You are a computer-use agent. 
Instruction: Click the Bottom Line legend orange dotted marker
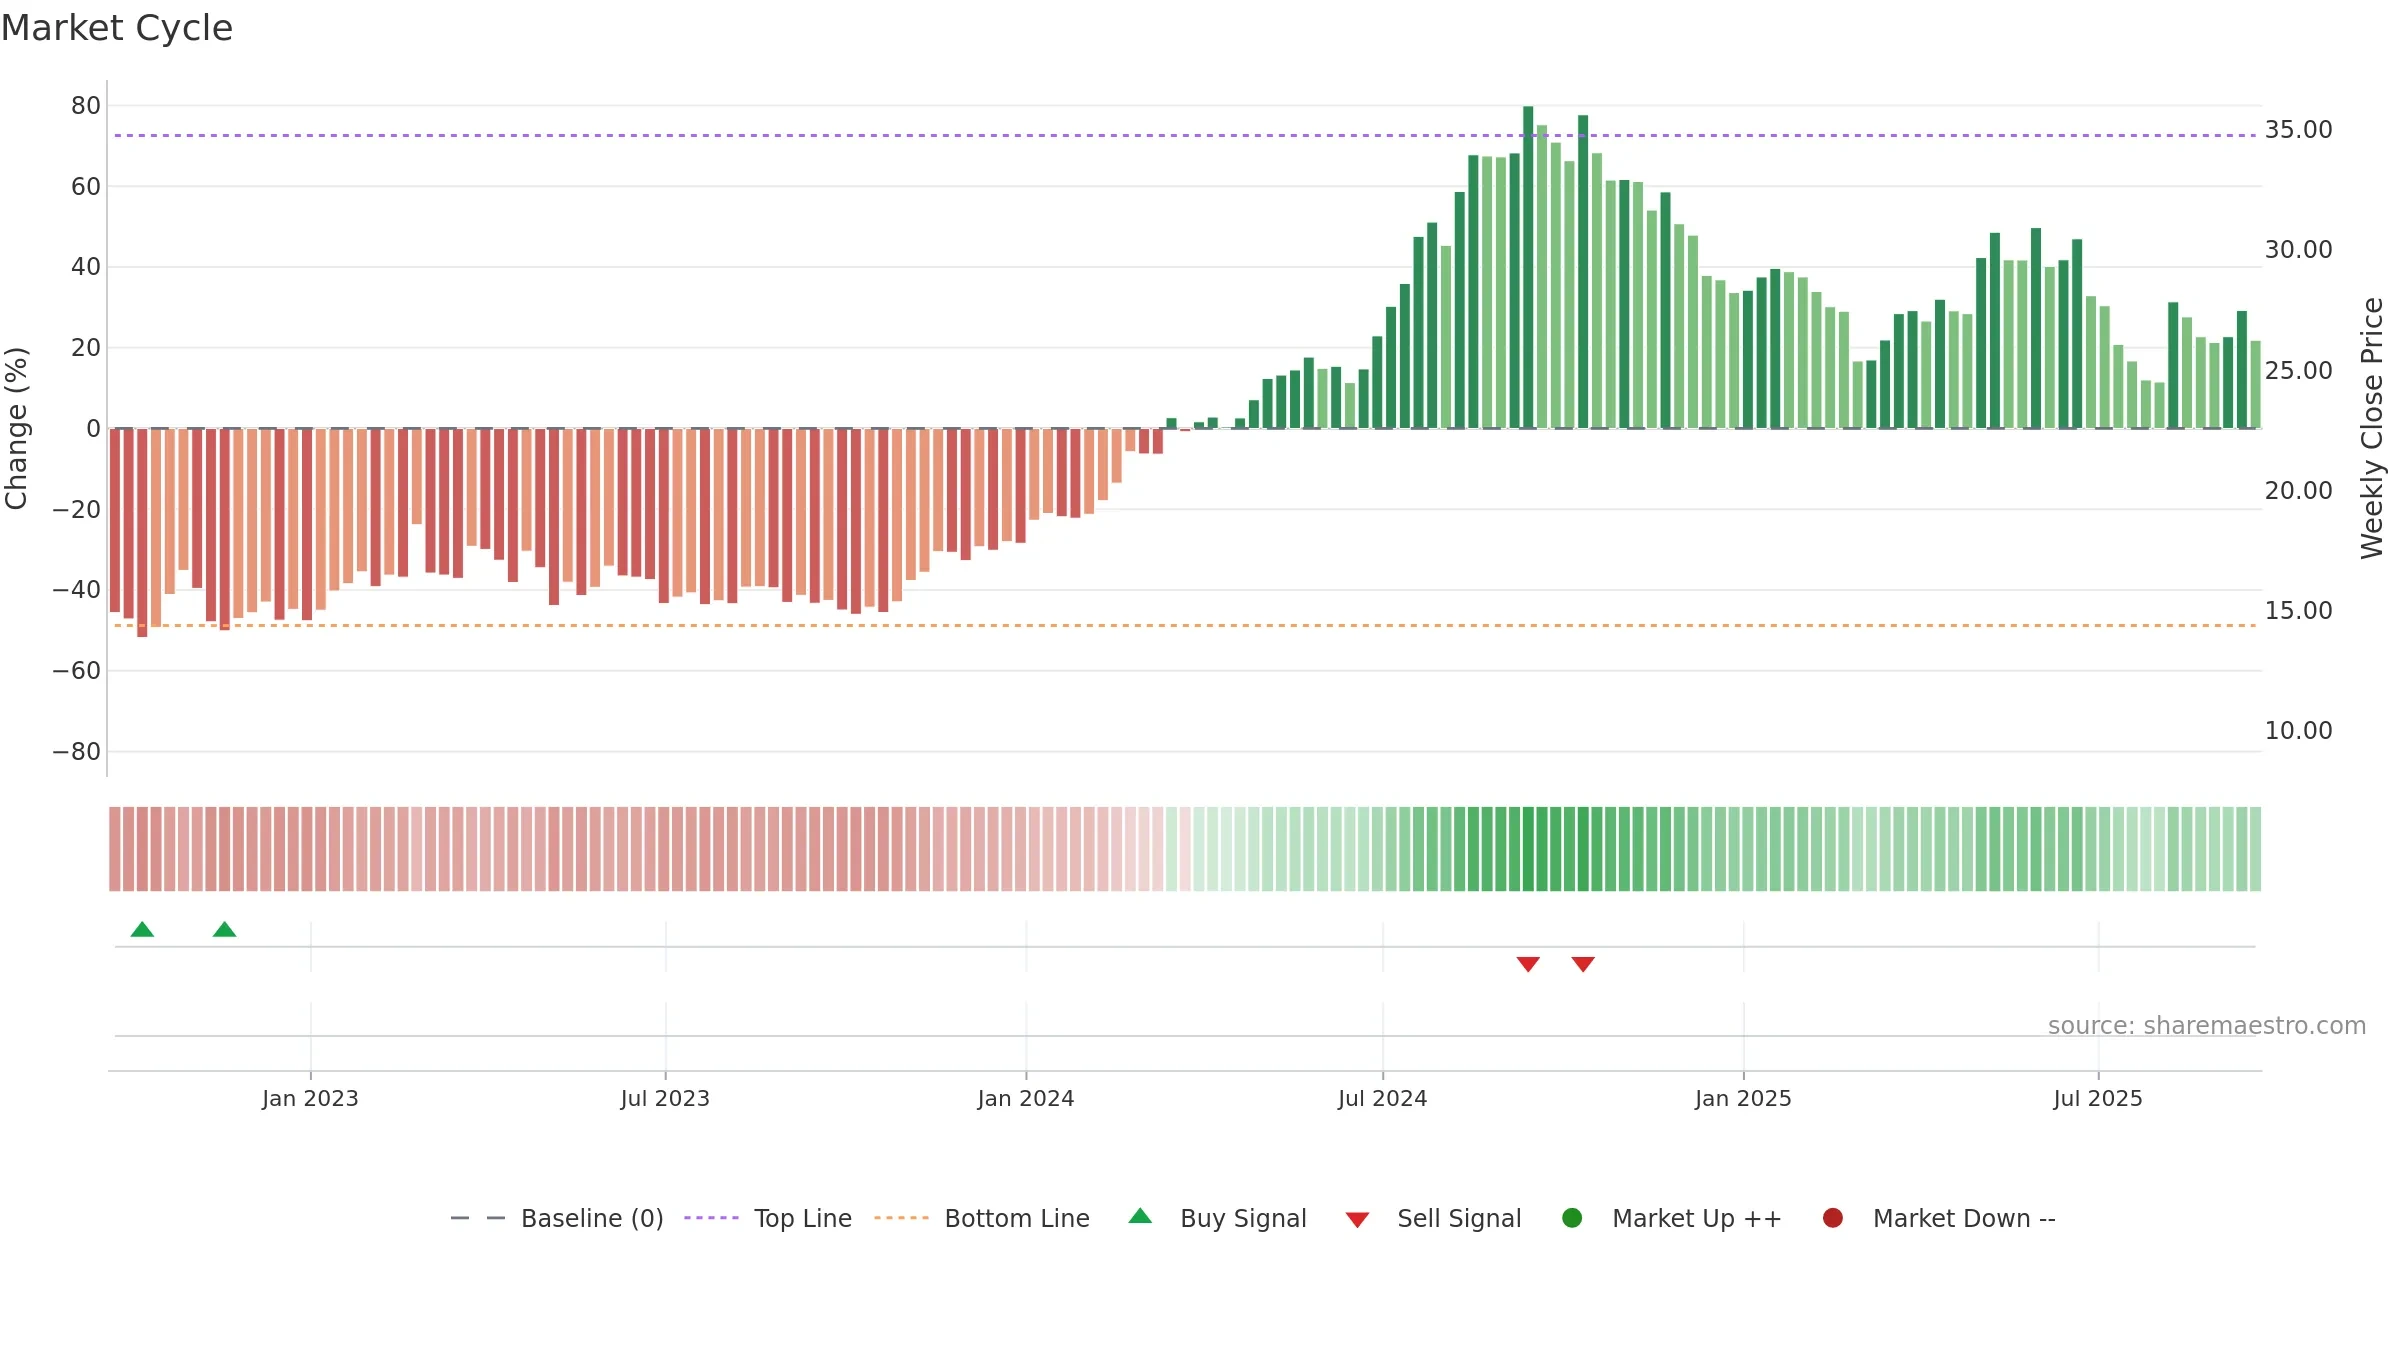(901, 1218)
